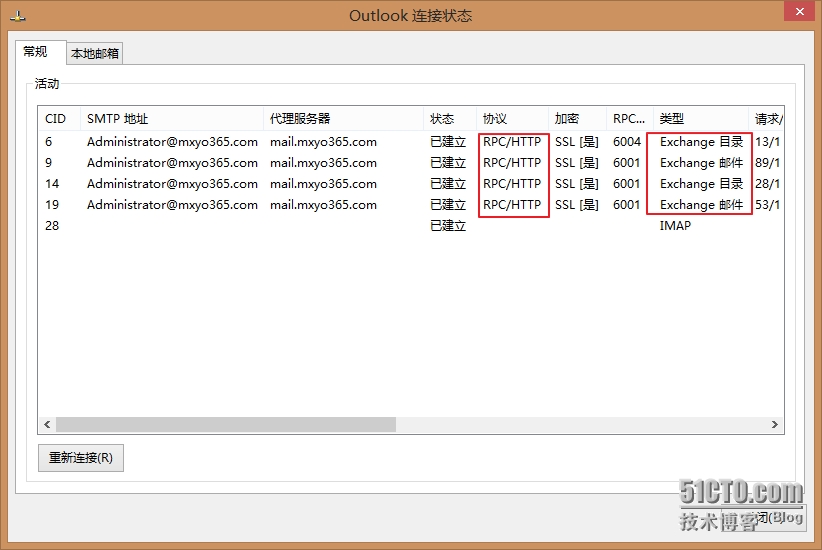The height and width of the screenshot is (550, 822).
Task: Click the horizontal scrollbar thumb
Action: coord(225,425)
